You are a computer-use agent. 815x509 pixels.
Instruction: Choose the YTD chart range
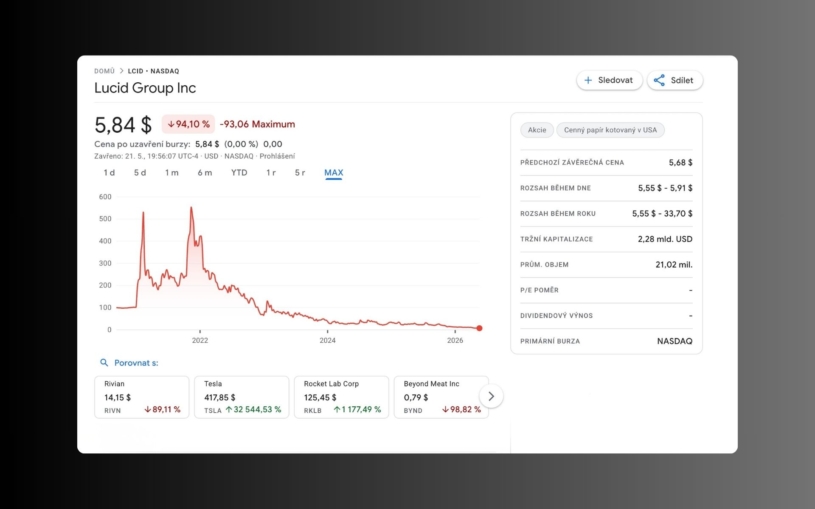[x=239, y=173]
